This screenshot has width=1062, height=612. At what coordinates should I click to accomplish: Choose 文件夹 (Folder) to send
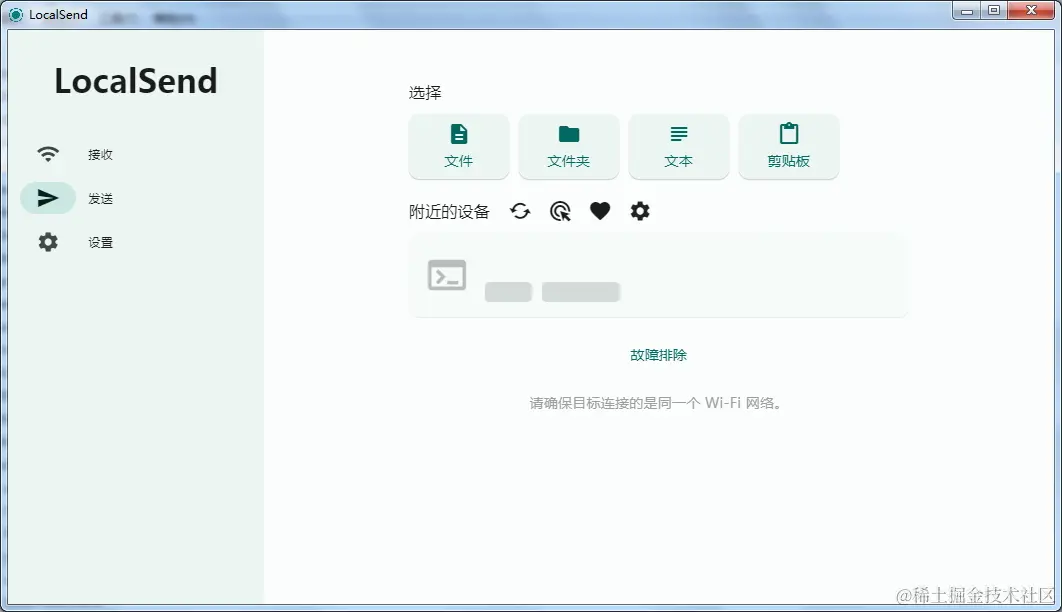pos(568,147)
